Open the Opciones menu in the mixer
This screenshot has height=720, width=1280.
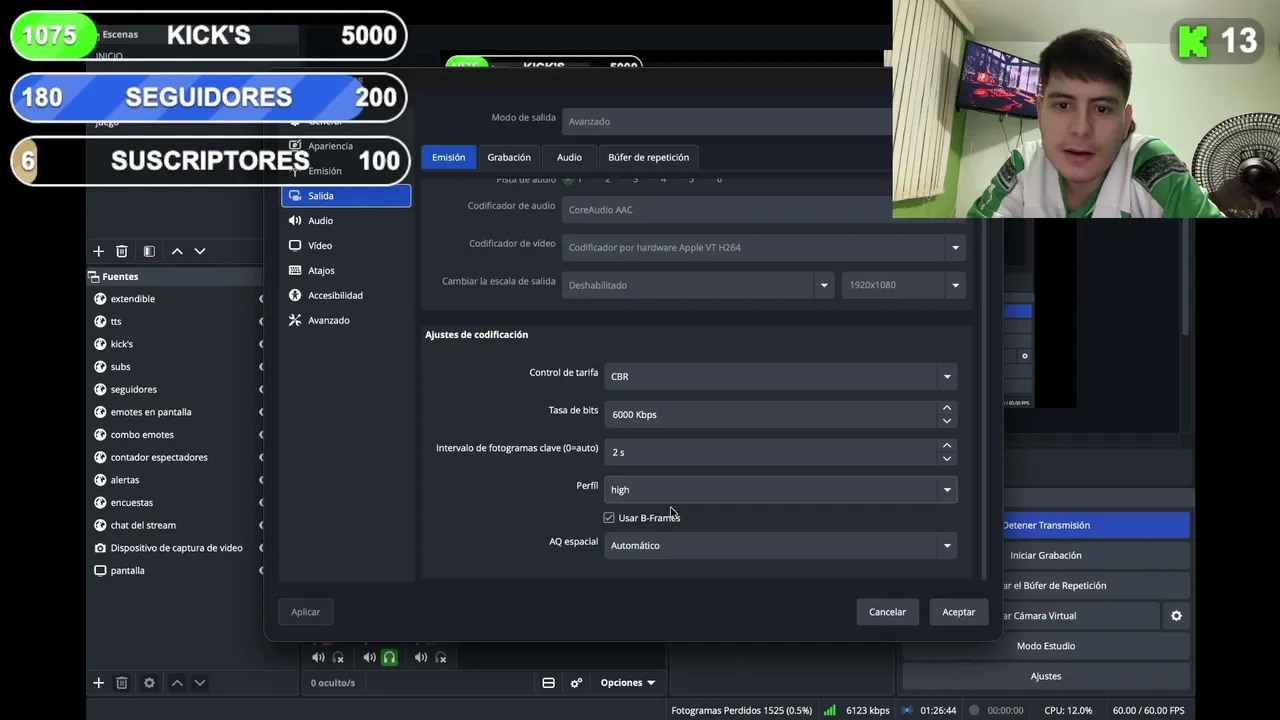point(628,683)
